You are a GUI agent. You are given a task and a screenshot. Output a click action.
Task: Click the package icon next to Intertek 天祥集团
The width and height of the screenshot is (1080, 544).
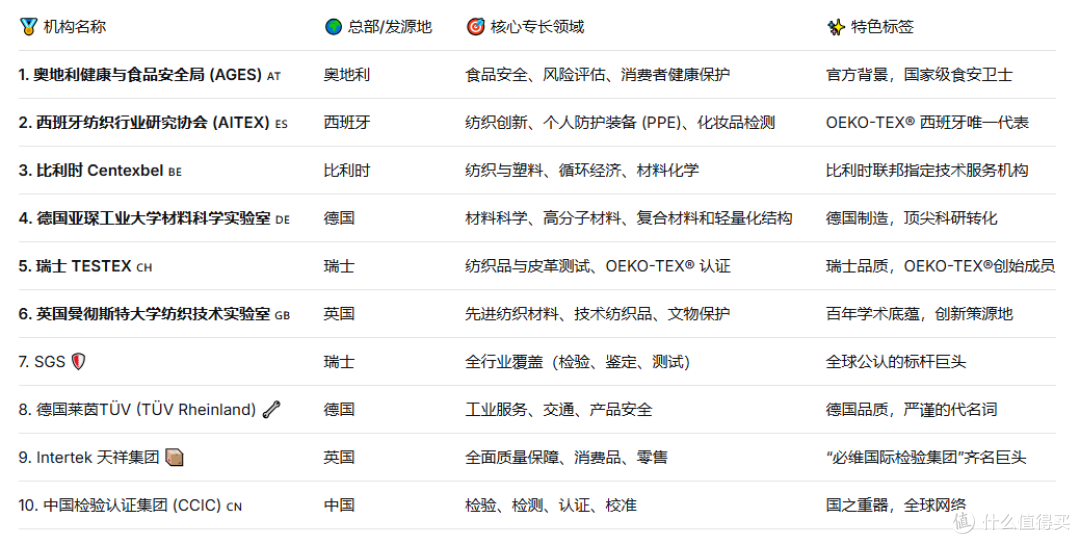pos(174,457)
